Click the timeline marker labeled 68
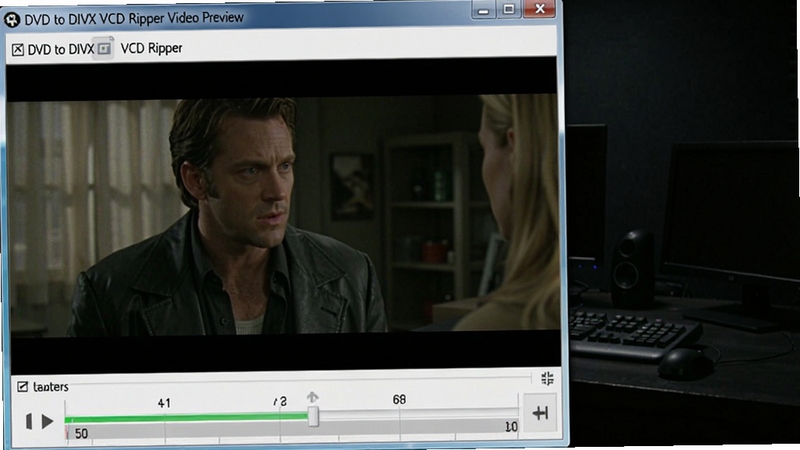Image resolution: width=800 pixels, height=450 pixels. (399, 399)
